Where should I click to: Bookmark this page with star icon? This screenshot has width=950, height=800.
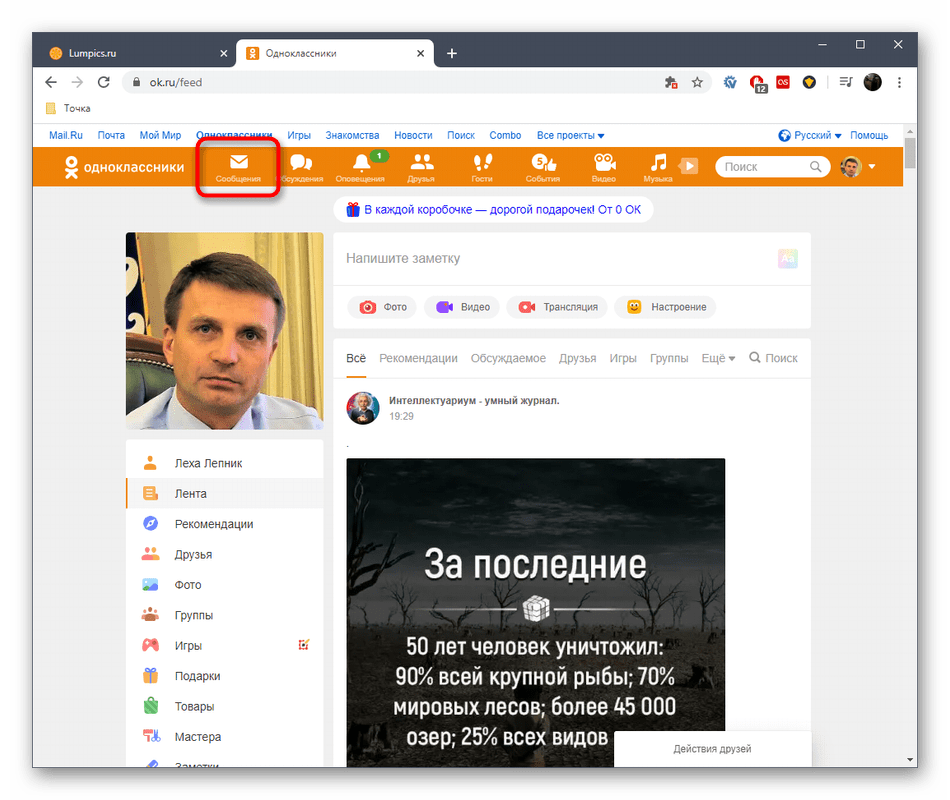(698, 82)
